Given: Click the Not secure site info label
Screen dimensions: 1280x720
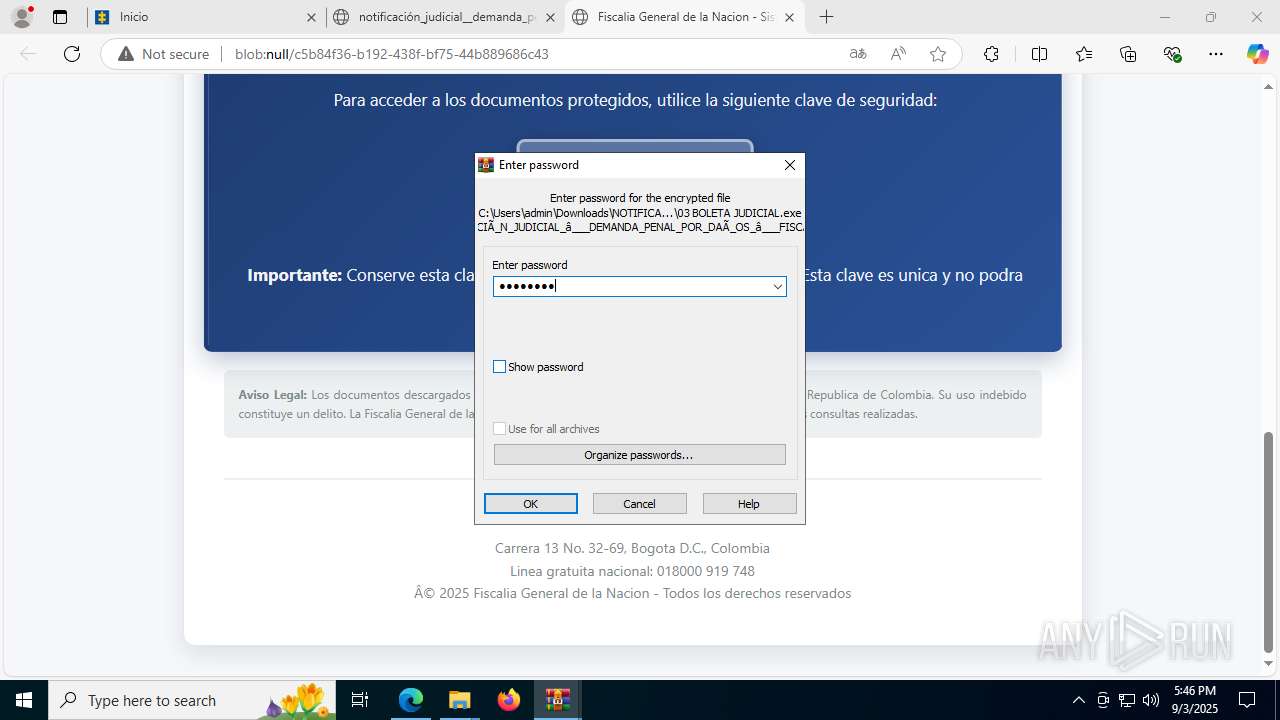Looking at the screenshot, I should click(164, 54).
